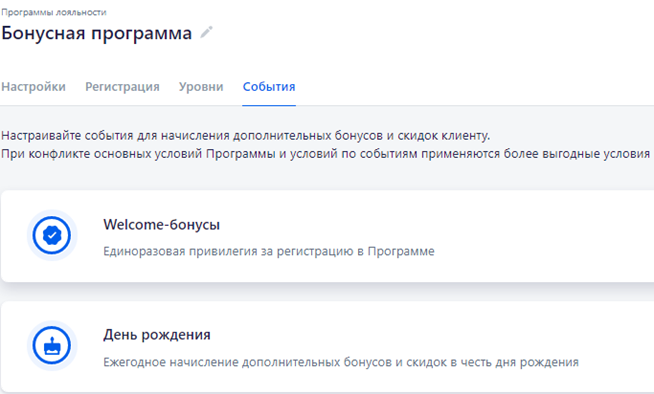Open the День рождения event title

point(157,335)
